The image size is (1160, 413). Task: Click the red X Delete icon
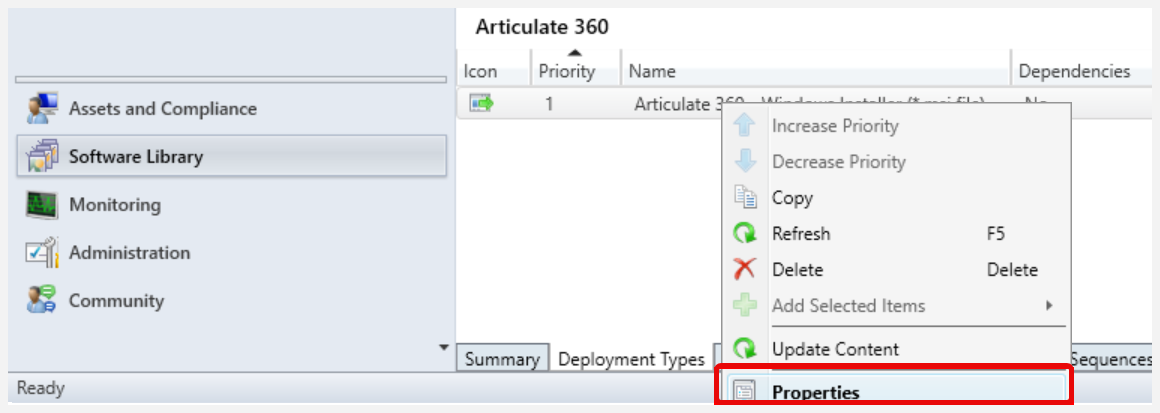click(745, 269)
